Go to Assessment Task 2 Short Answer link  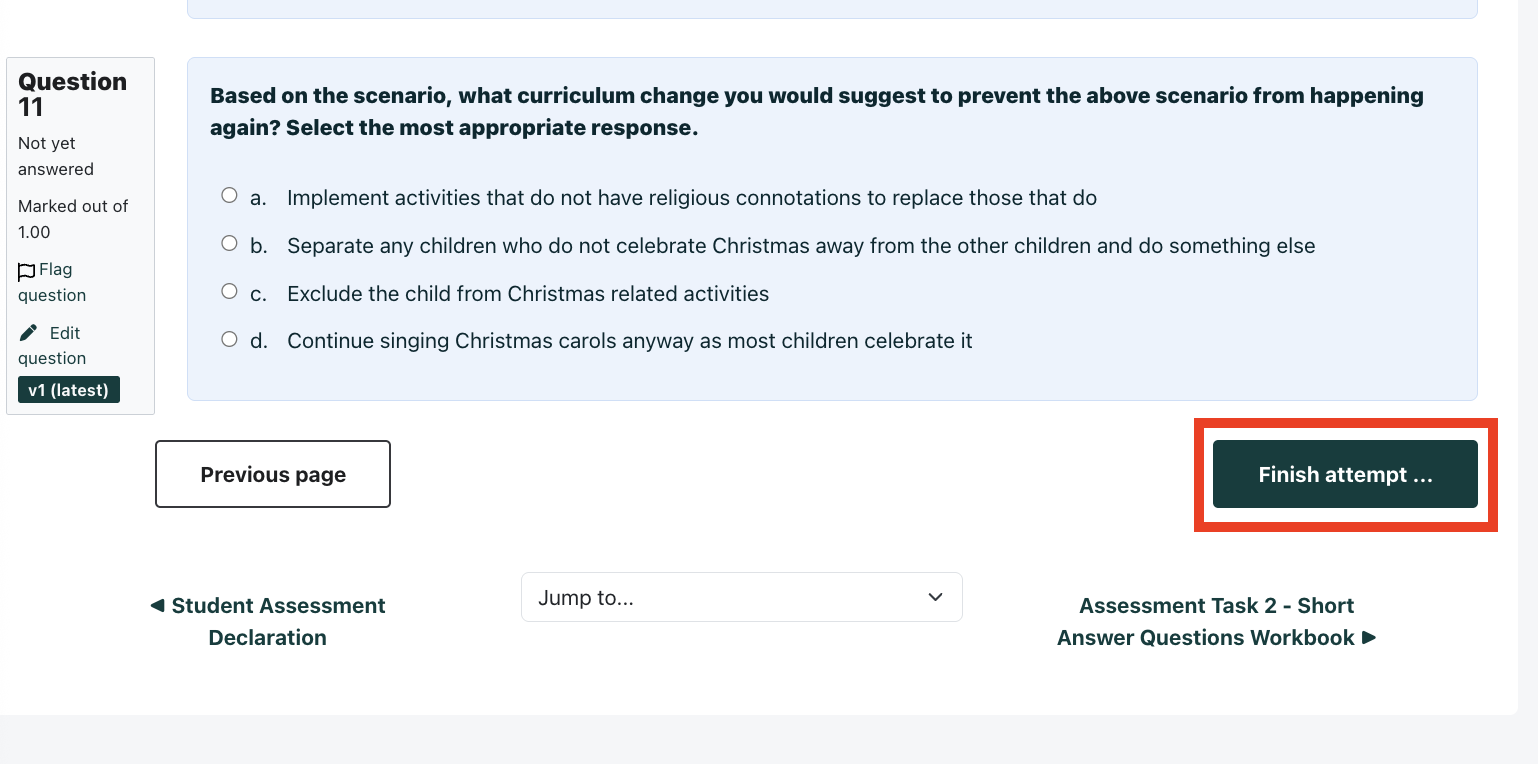1215,622
